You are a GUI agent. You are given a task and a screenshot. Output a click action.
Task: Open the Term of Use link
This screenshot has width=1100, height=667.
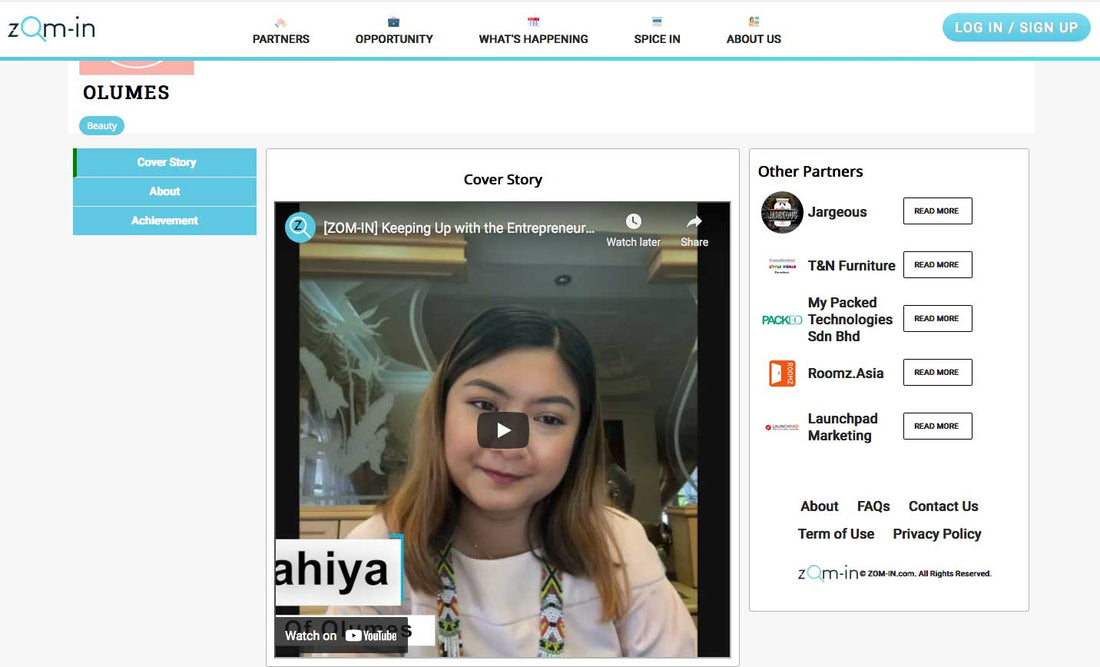click(836, 534)
